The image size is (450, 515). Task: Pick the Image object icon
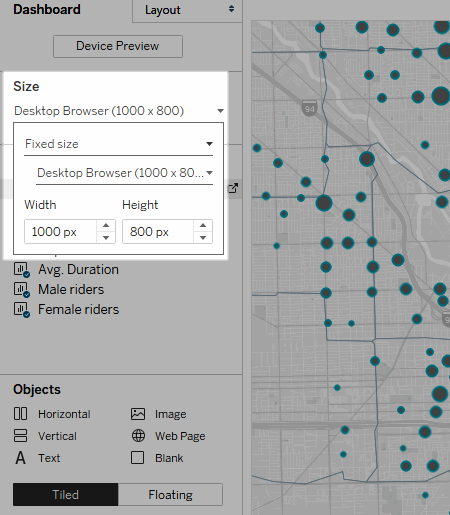[x=138, y=414]
